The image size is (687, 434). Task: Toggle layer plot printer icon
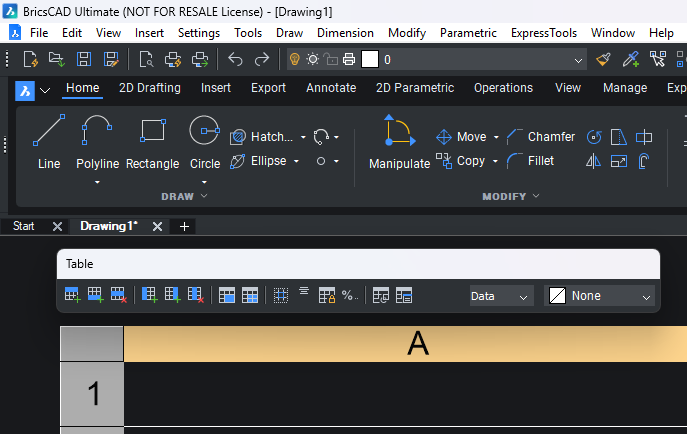click(x=349, y=59)
